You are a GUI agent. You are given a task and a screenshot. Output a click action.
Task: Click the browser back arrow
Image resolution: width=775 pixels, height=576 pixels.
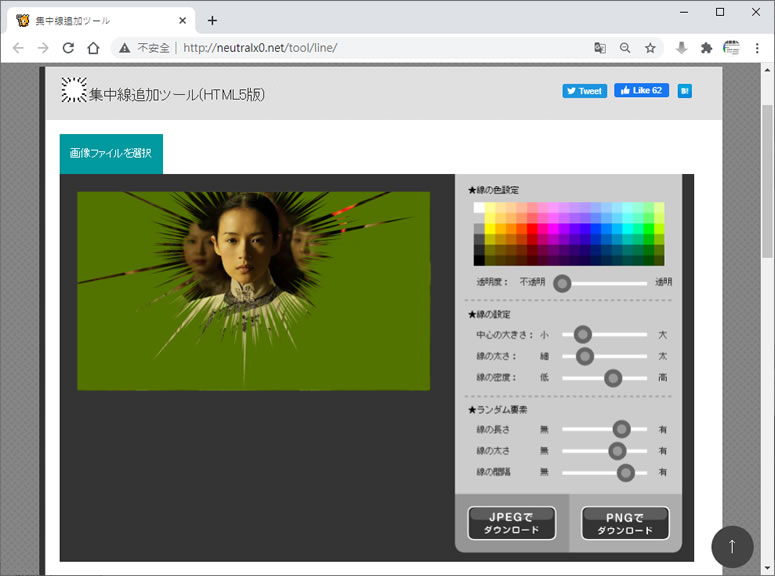[x=18, y=48]
